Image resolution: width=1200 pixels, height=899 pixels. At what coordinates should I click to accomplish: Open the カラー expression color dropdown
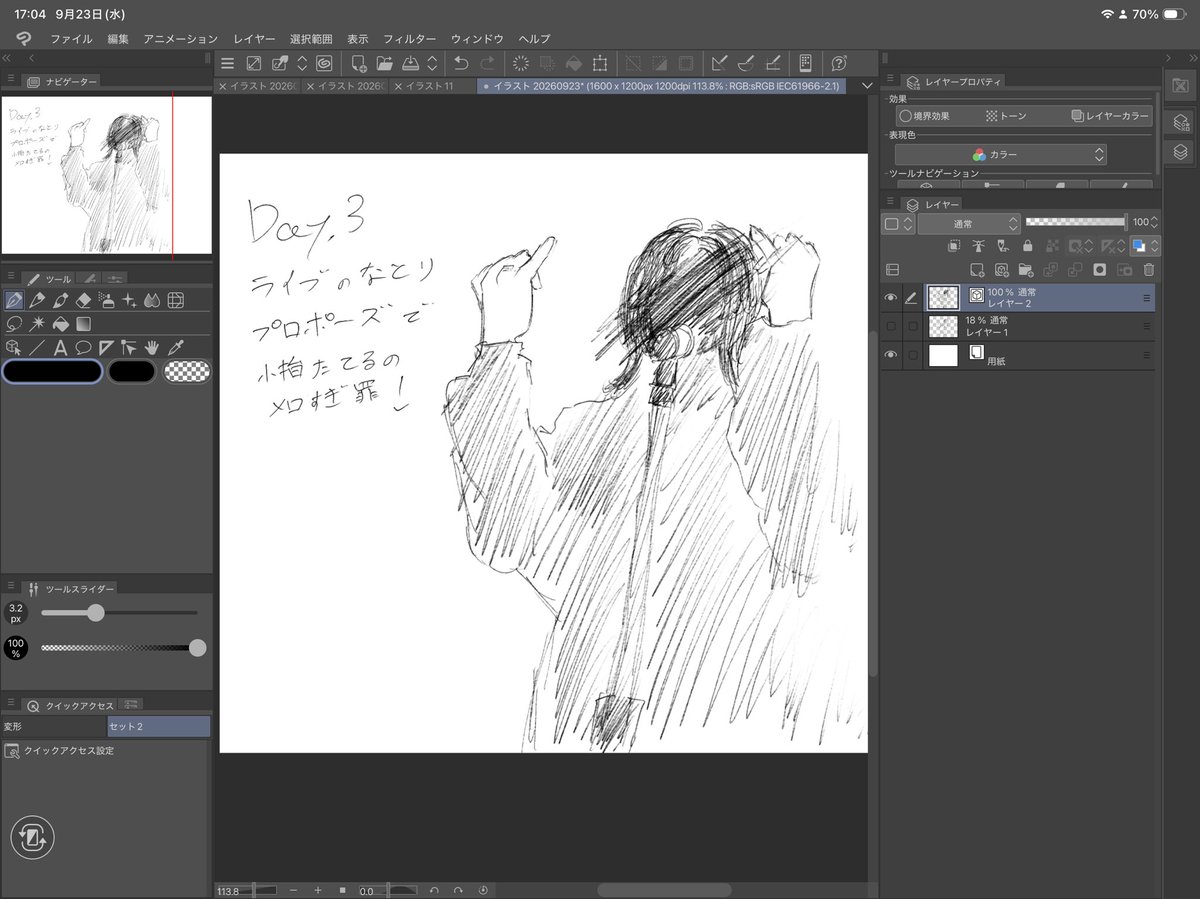click(x=1000, y=155)
